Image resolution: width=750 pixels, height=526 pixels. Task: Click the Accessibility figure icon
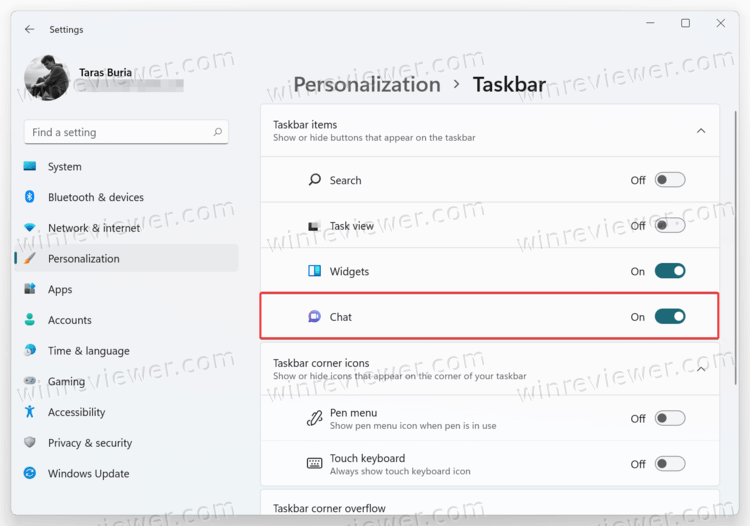tap(30, 411)
